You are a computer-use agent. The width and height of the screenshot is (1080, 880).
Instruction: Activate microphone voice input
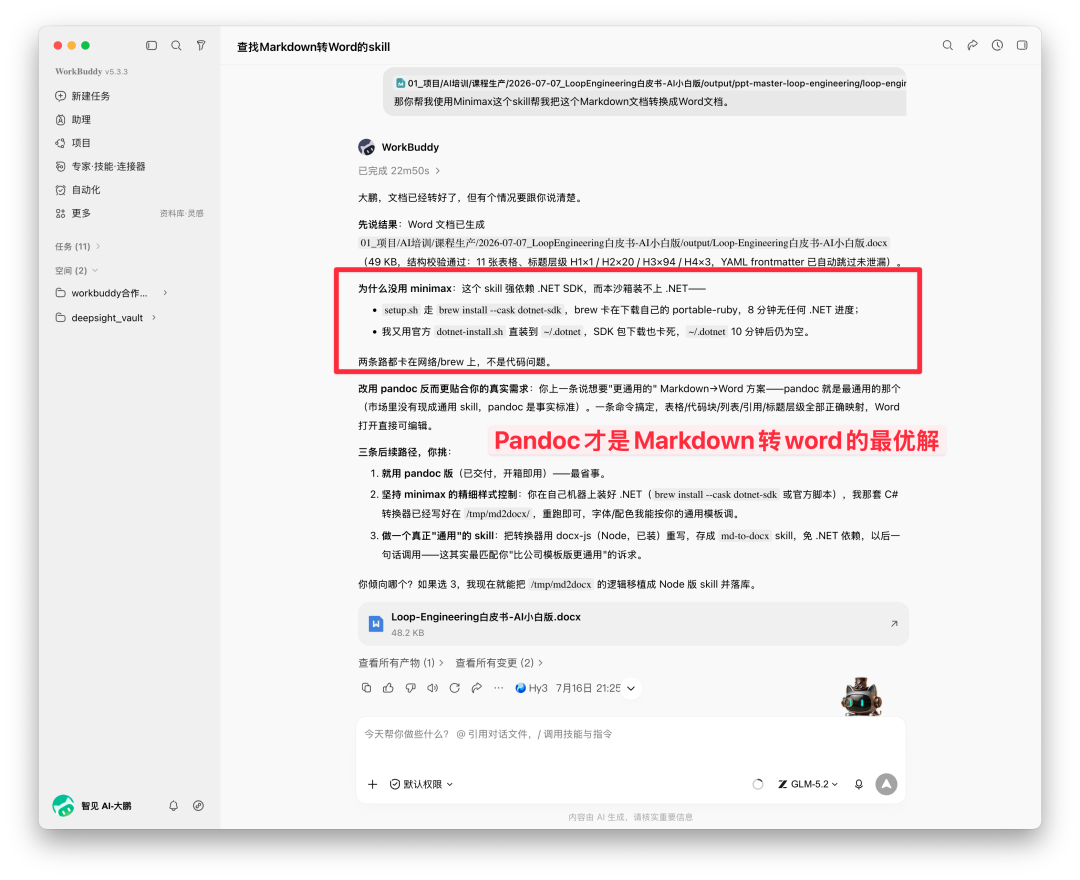coord(859,784)
